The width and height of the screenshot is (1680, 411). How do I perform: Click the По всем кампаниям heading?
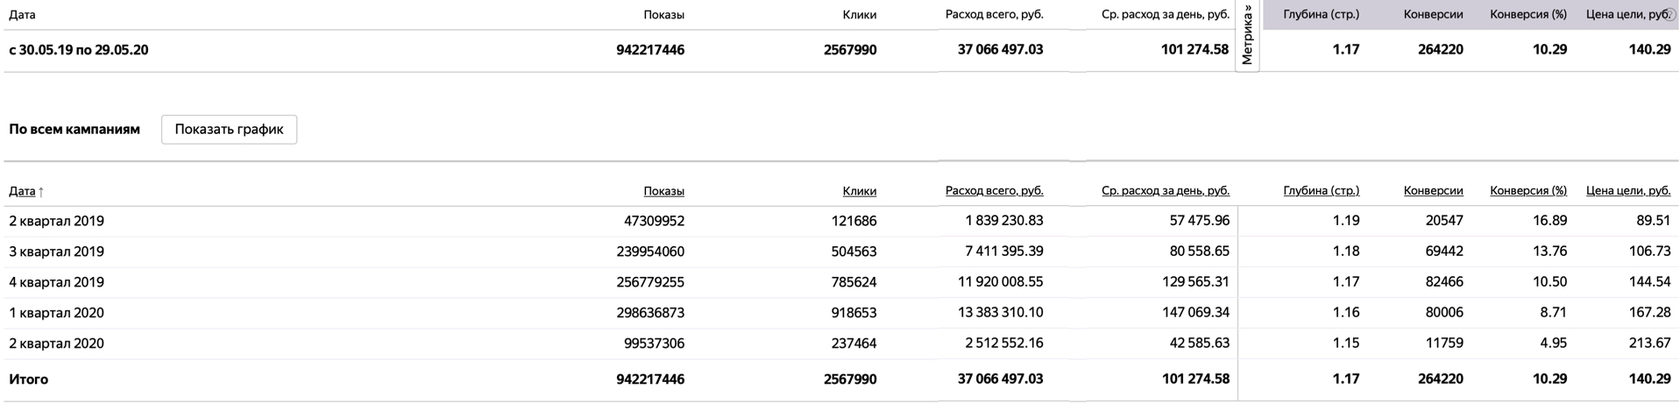click(x=74, y=129)
